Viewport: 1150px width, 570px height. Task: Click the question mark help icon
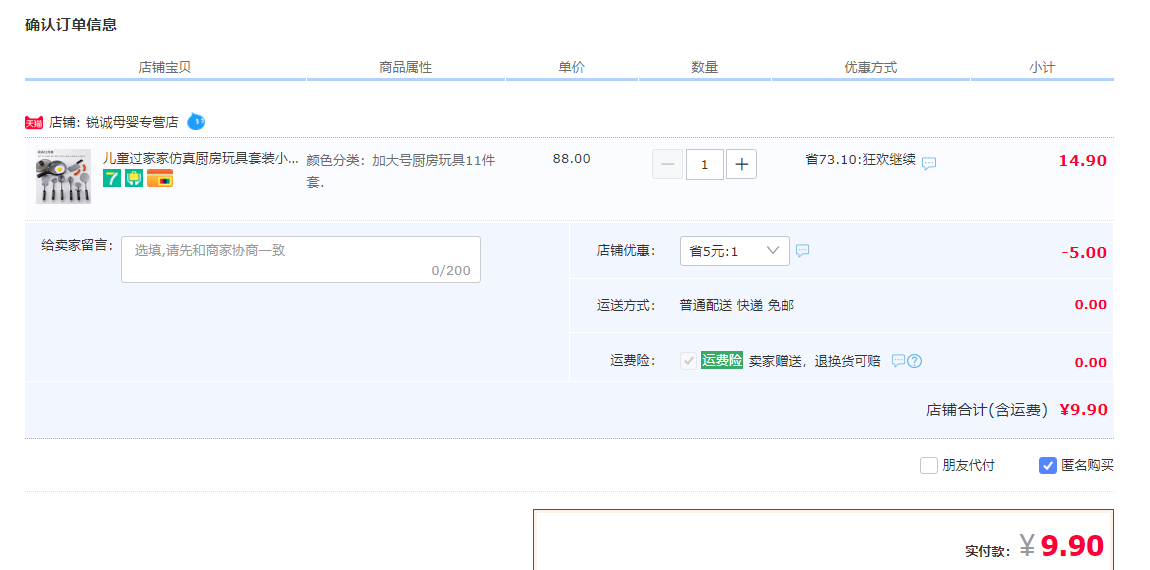coord(915,361)
